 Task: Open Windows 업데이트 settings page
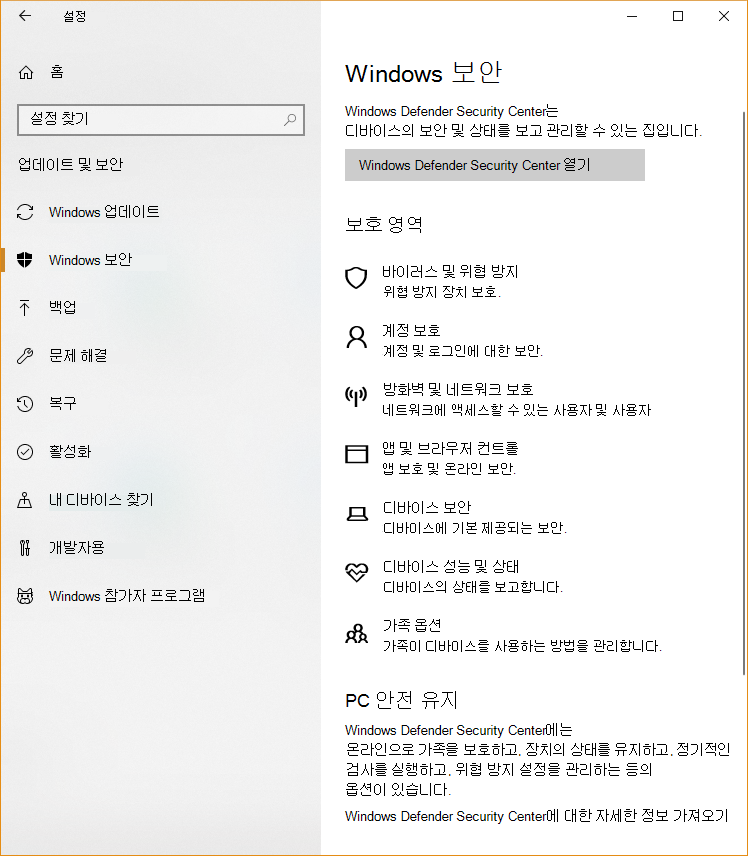pos(104,212)
